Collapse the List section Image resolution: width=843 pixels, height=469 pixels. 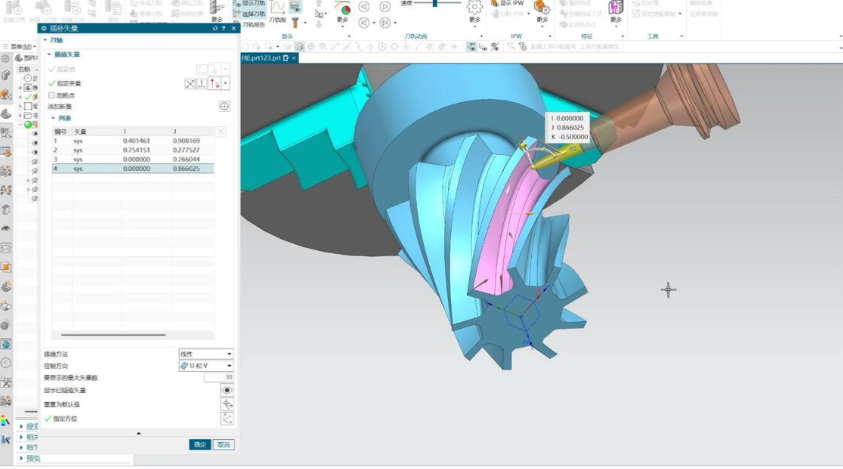(x=53, y=118)
